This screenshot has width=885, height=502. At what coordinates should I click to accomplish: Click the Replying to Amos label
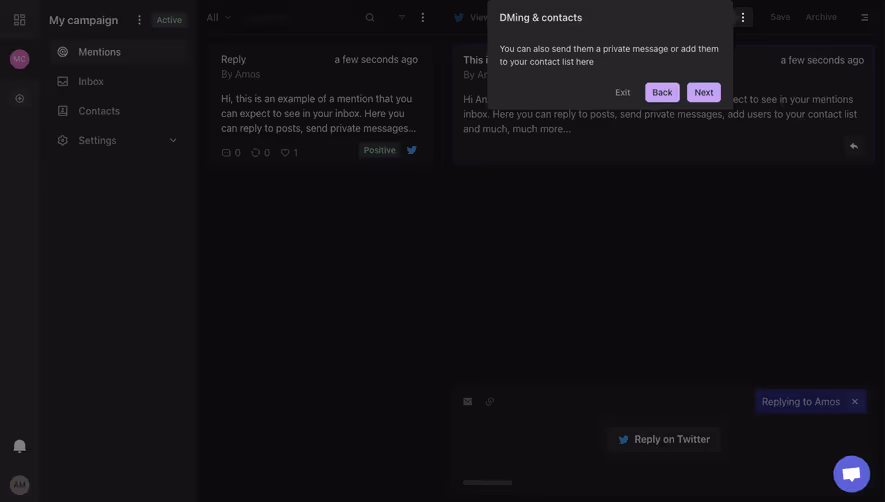800,401
